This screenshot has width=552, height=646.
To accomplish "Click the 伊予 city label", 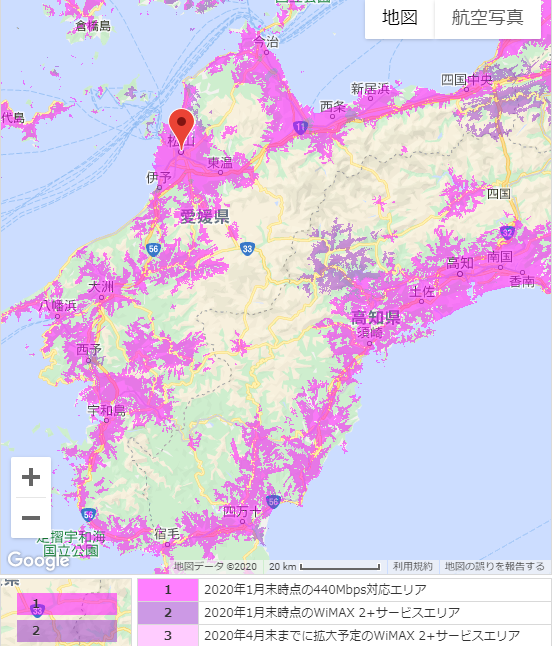I will (159, 178).
